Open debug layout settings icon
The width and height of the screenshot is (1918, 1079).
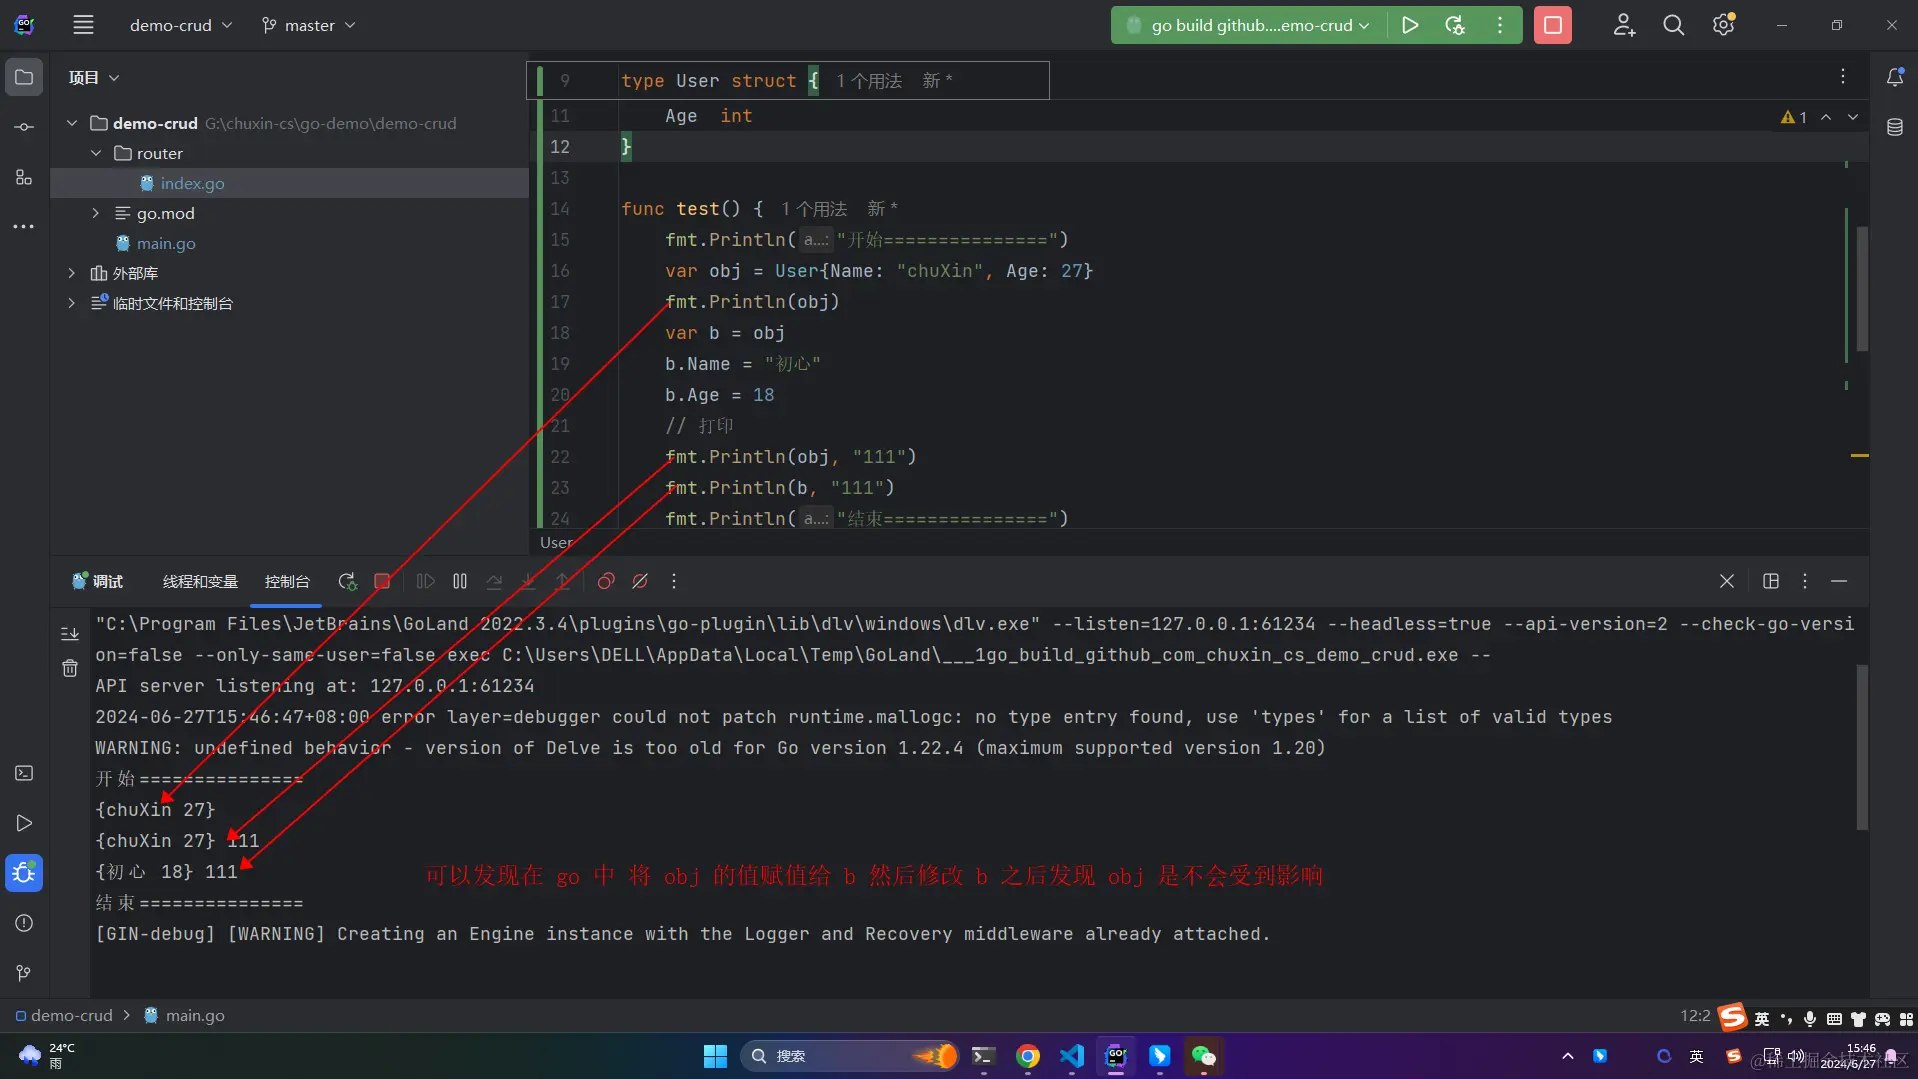click(x=1771, y=581)
